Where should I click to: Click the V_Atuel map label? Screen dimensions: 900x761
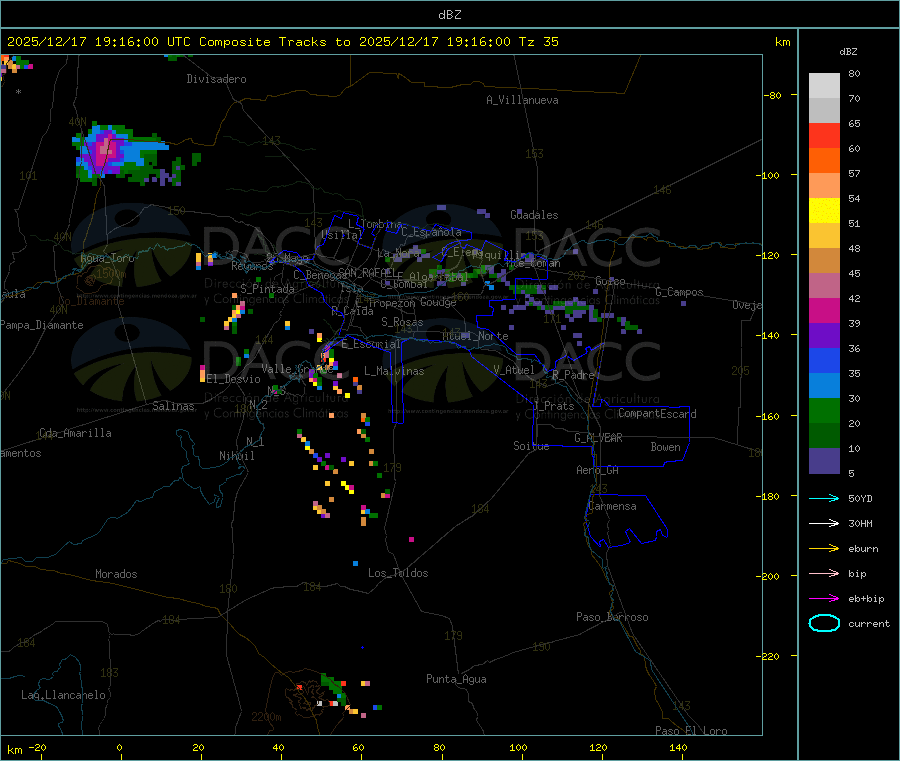514,370
